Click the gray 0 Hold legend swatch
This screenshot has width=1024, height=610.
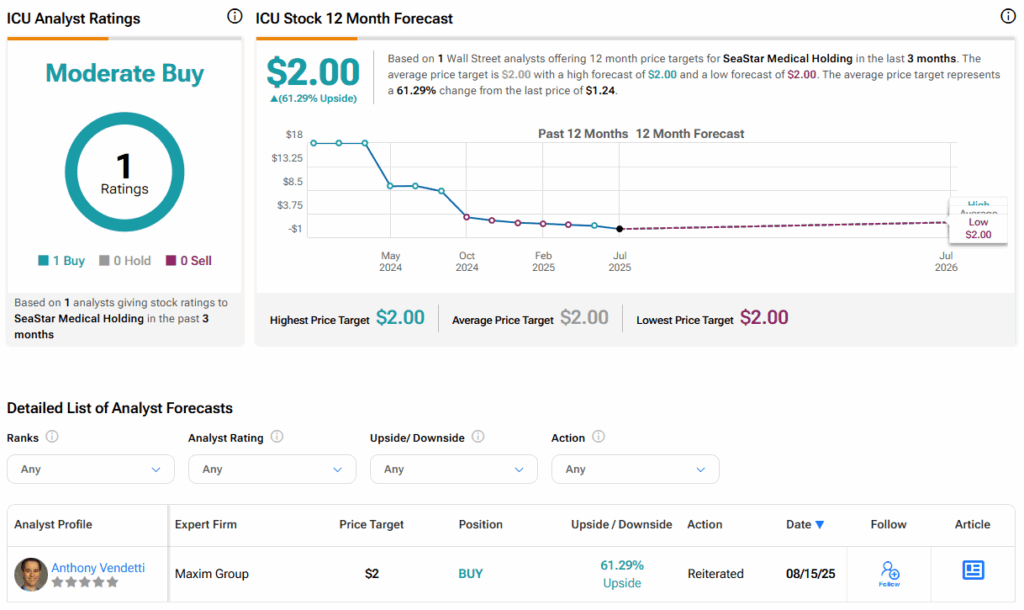pyautogui.click(x=104, y=261)
